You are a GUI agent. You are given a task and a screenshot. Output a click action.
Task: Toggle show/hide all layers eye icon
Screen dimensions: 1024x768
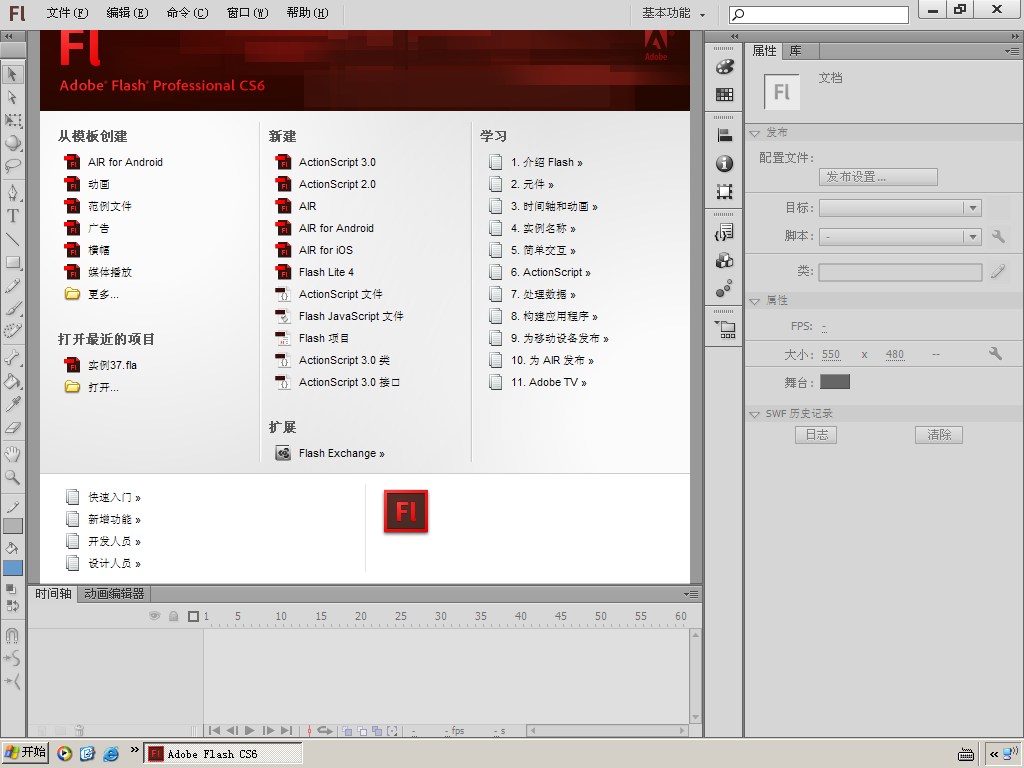155,616
